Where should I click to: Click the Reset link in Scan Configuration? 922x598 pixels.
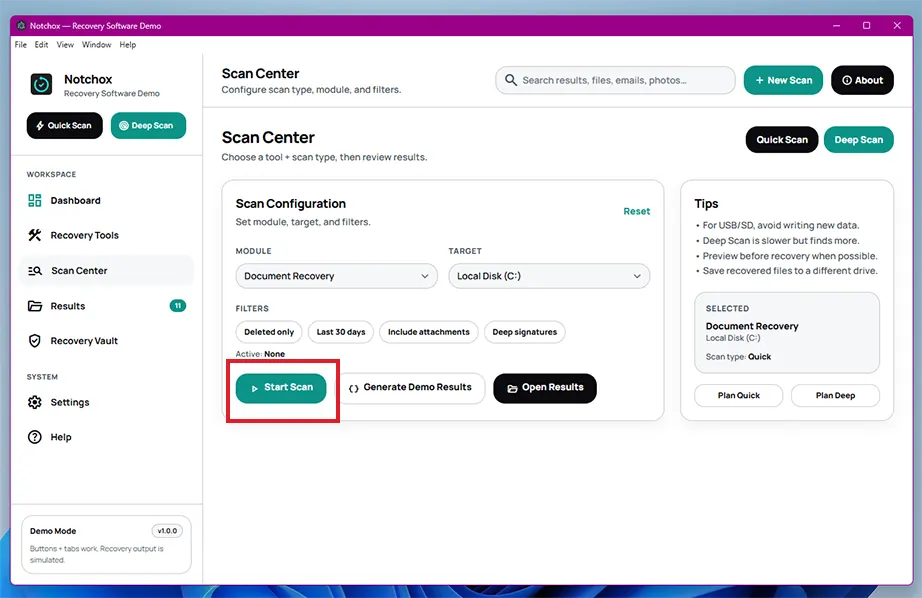pos(637,211)
